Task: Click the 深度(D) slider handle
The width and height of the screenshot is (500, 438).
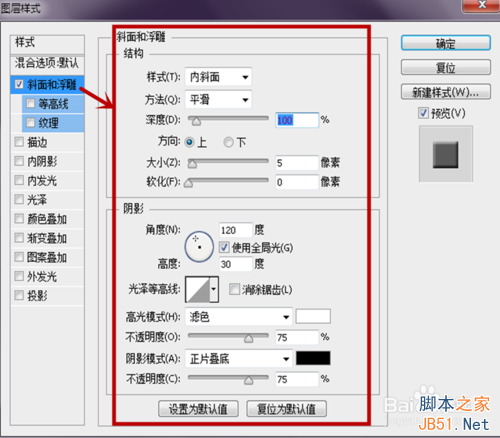Action: click(196, 121)
